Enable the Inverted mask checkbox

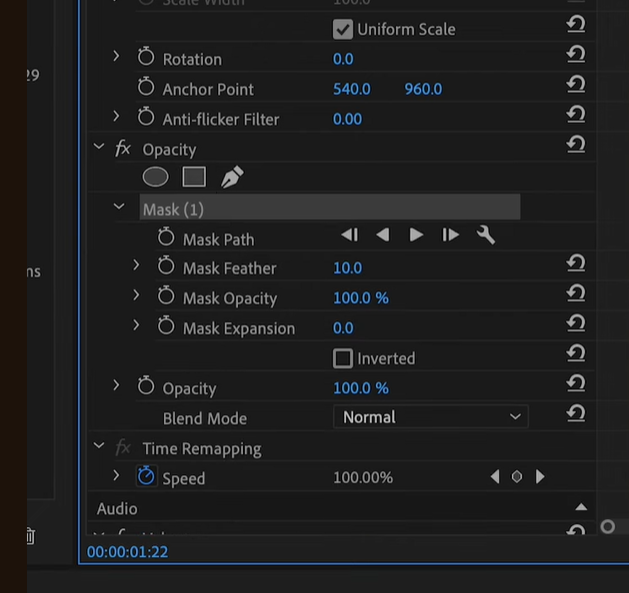coord(343,358)
